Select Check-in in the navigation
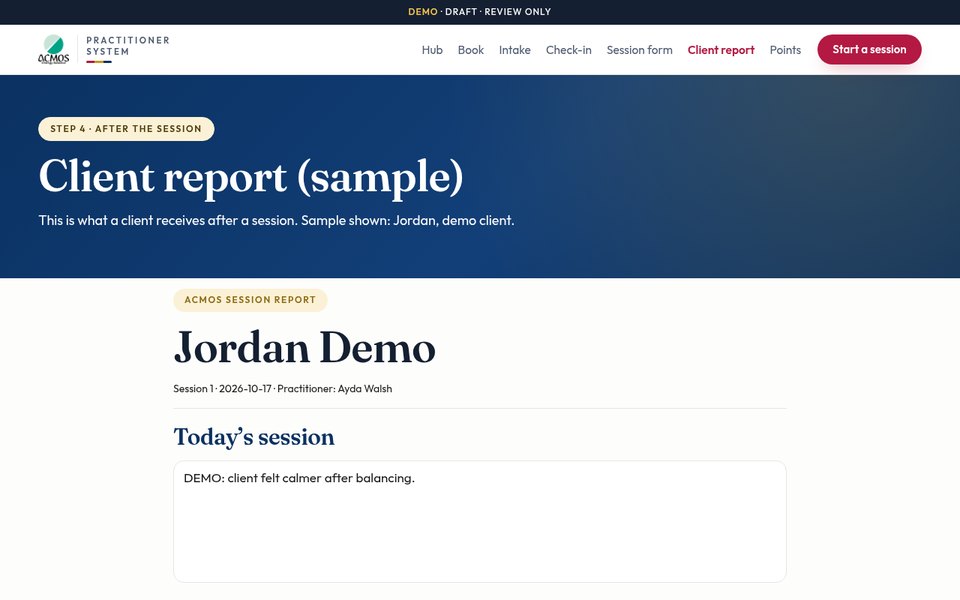The height and width of the screenshot is (600, 960). tap(568, 50)
